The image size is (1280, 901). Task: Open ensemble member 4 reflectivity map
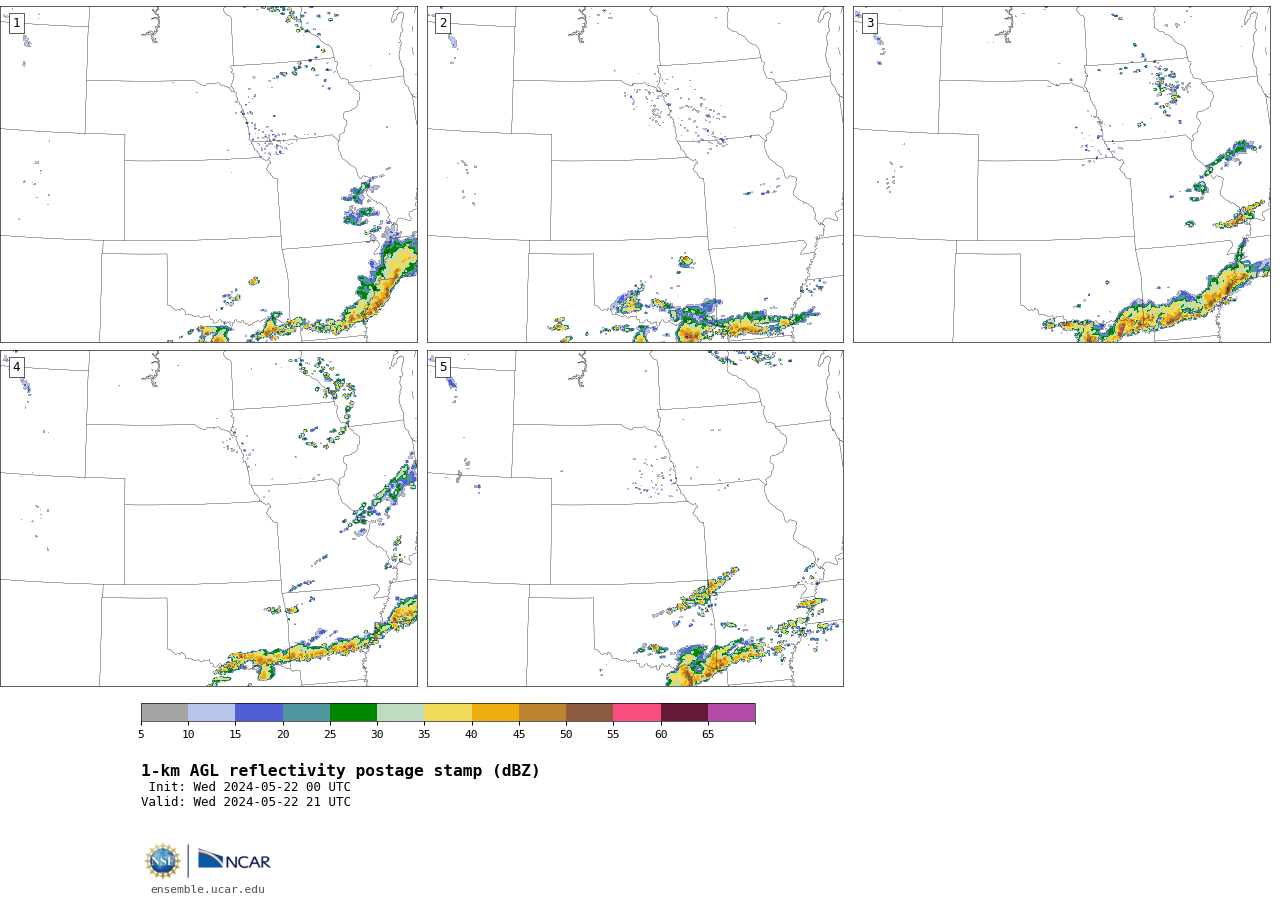point(208,518)
